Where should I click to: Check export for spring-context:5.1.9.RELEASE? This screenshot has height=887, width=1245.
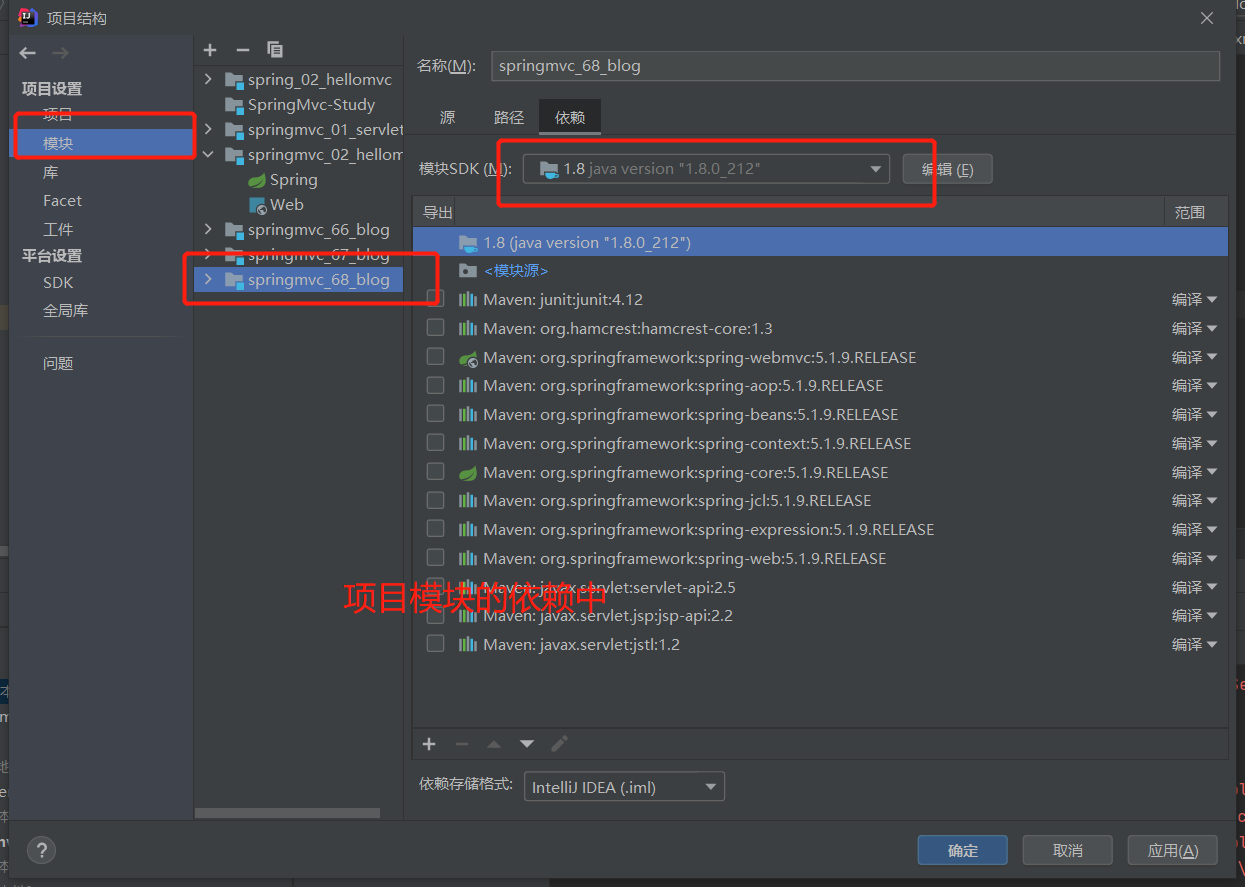(x=435, y=443)
